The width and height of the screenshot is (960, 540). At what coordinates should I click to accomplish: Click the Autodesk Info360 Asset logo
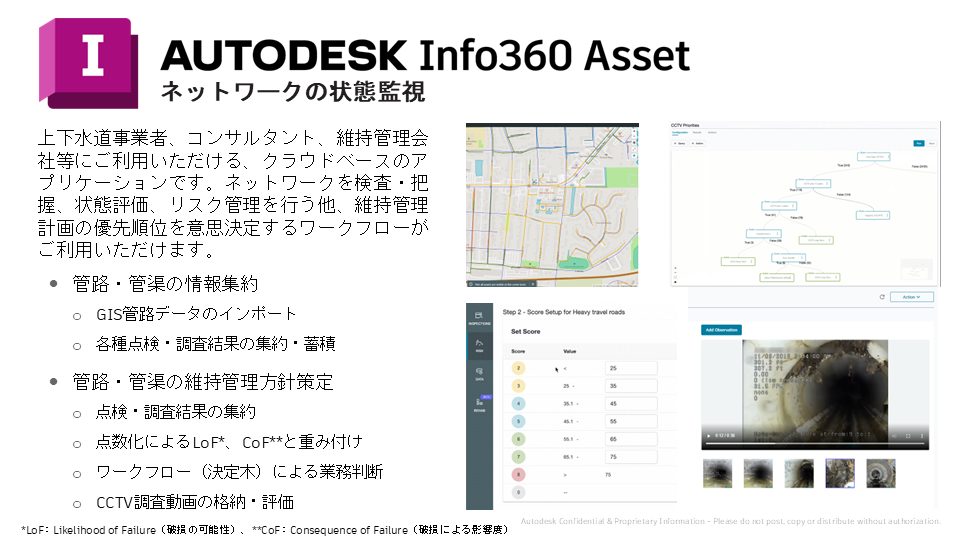click(x=93, y=59)
